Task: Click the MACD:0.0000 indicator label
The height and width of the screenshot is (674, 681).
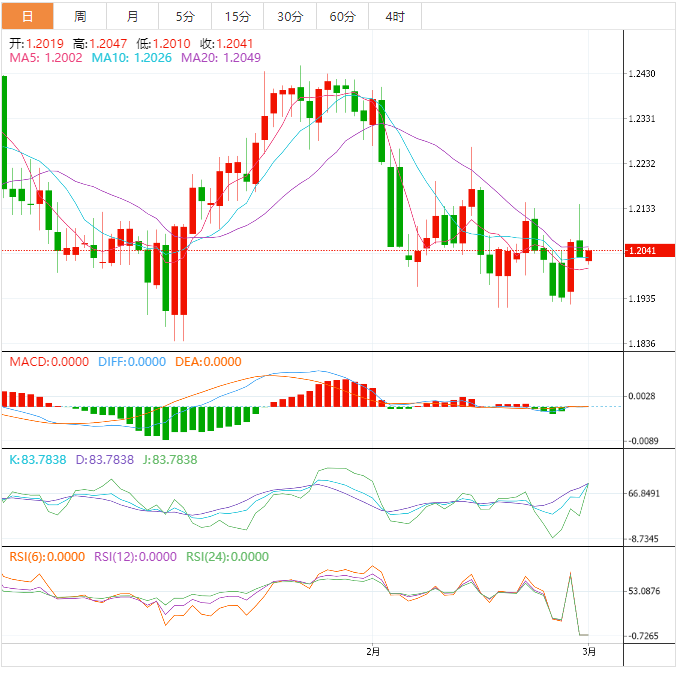Action: [49, 362]
